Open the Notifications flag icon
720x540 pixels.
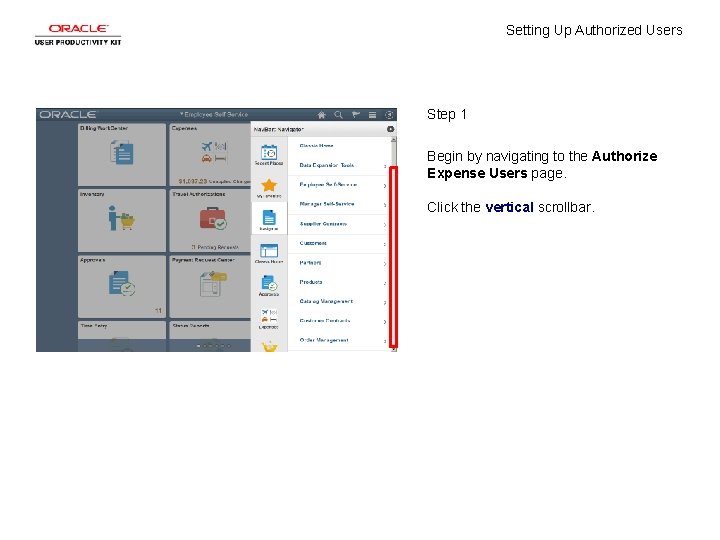point(355,115)
